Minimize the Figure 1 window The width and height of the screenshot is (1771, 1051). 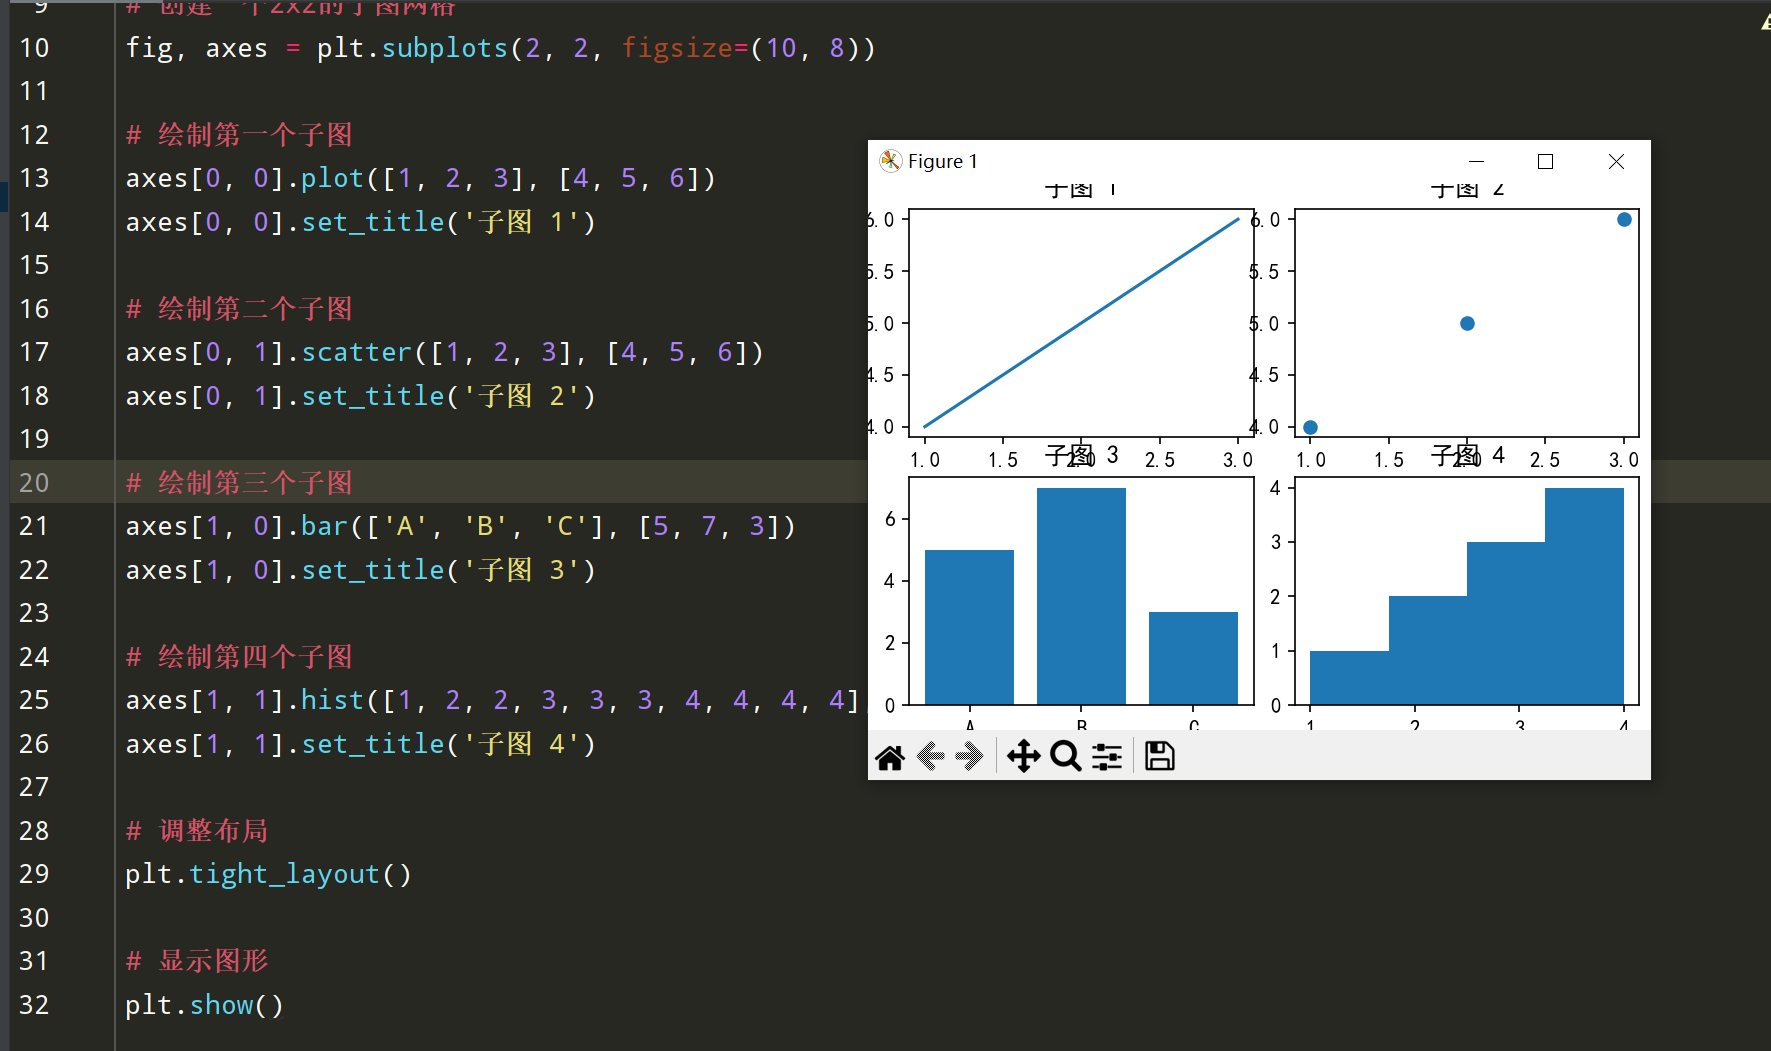click(x=1476, y=161)
